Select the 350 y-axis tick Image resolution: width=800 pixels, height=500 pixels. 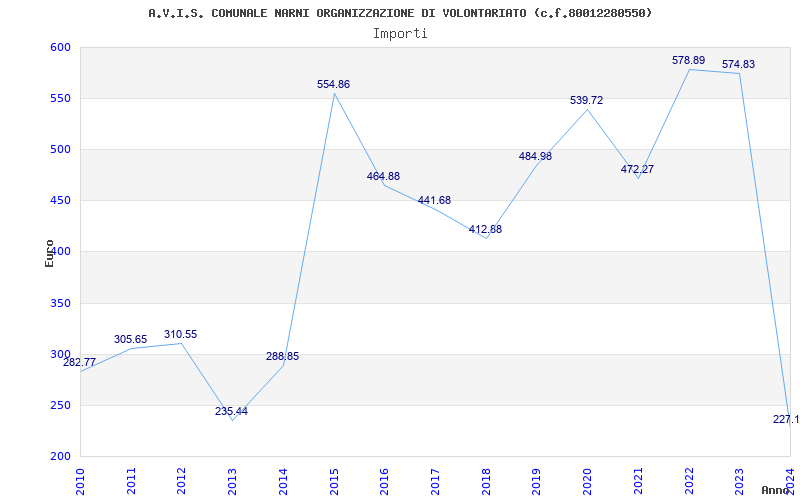60,303
